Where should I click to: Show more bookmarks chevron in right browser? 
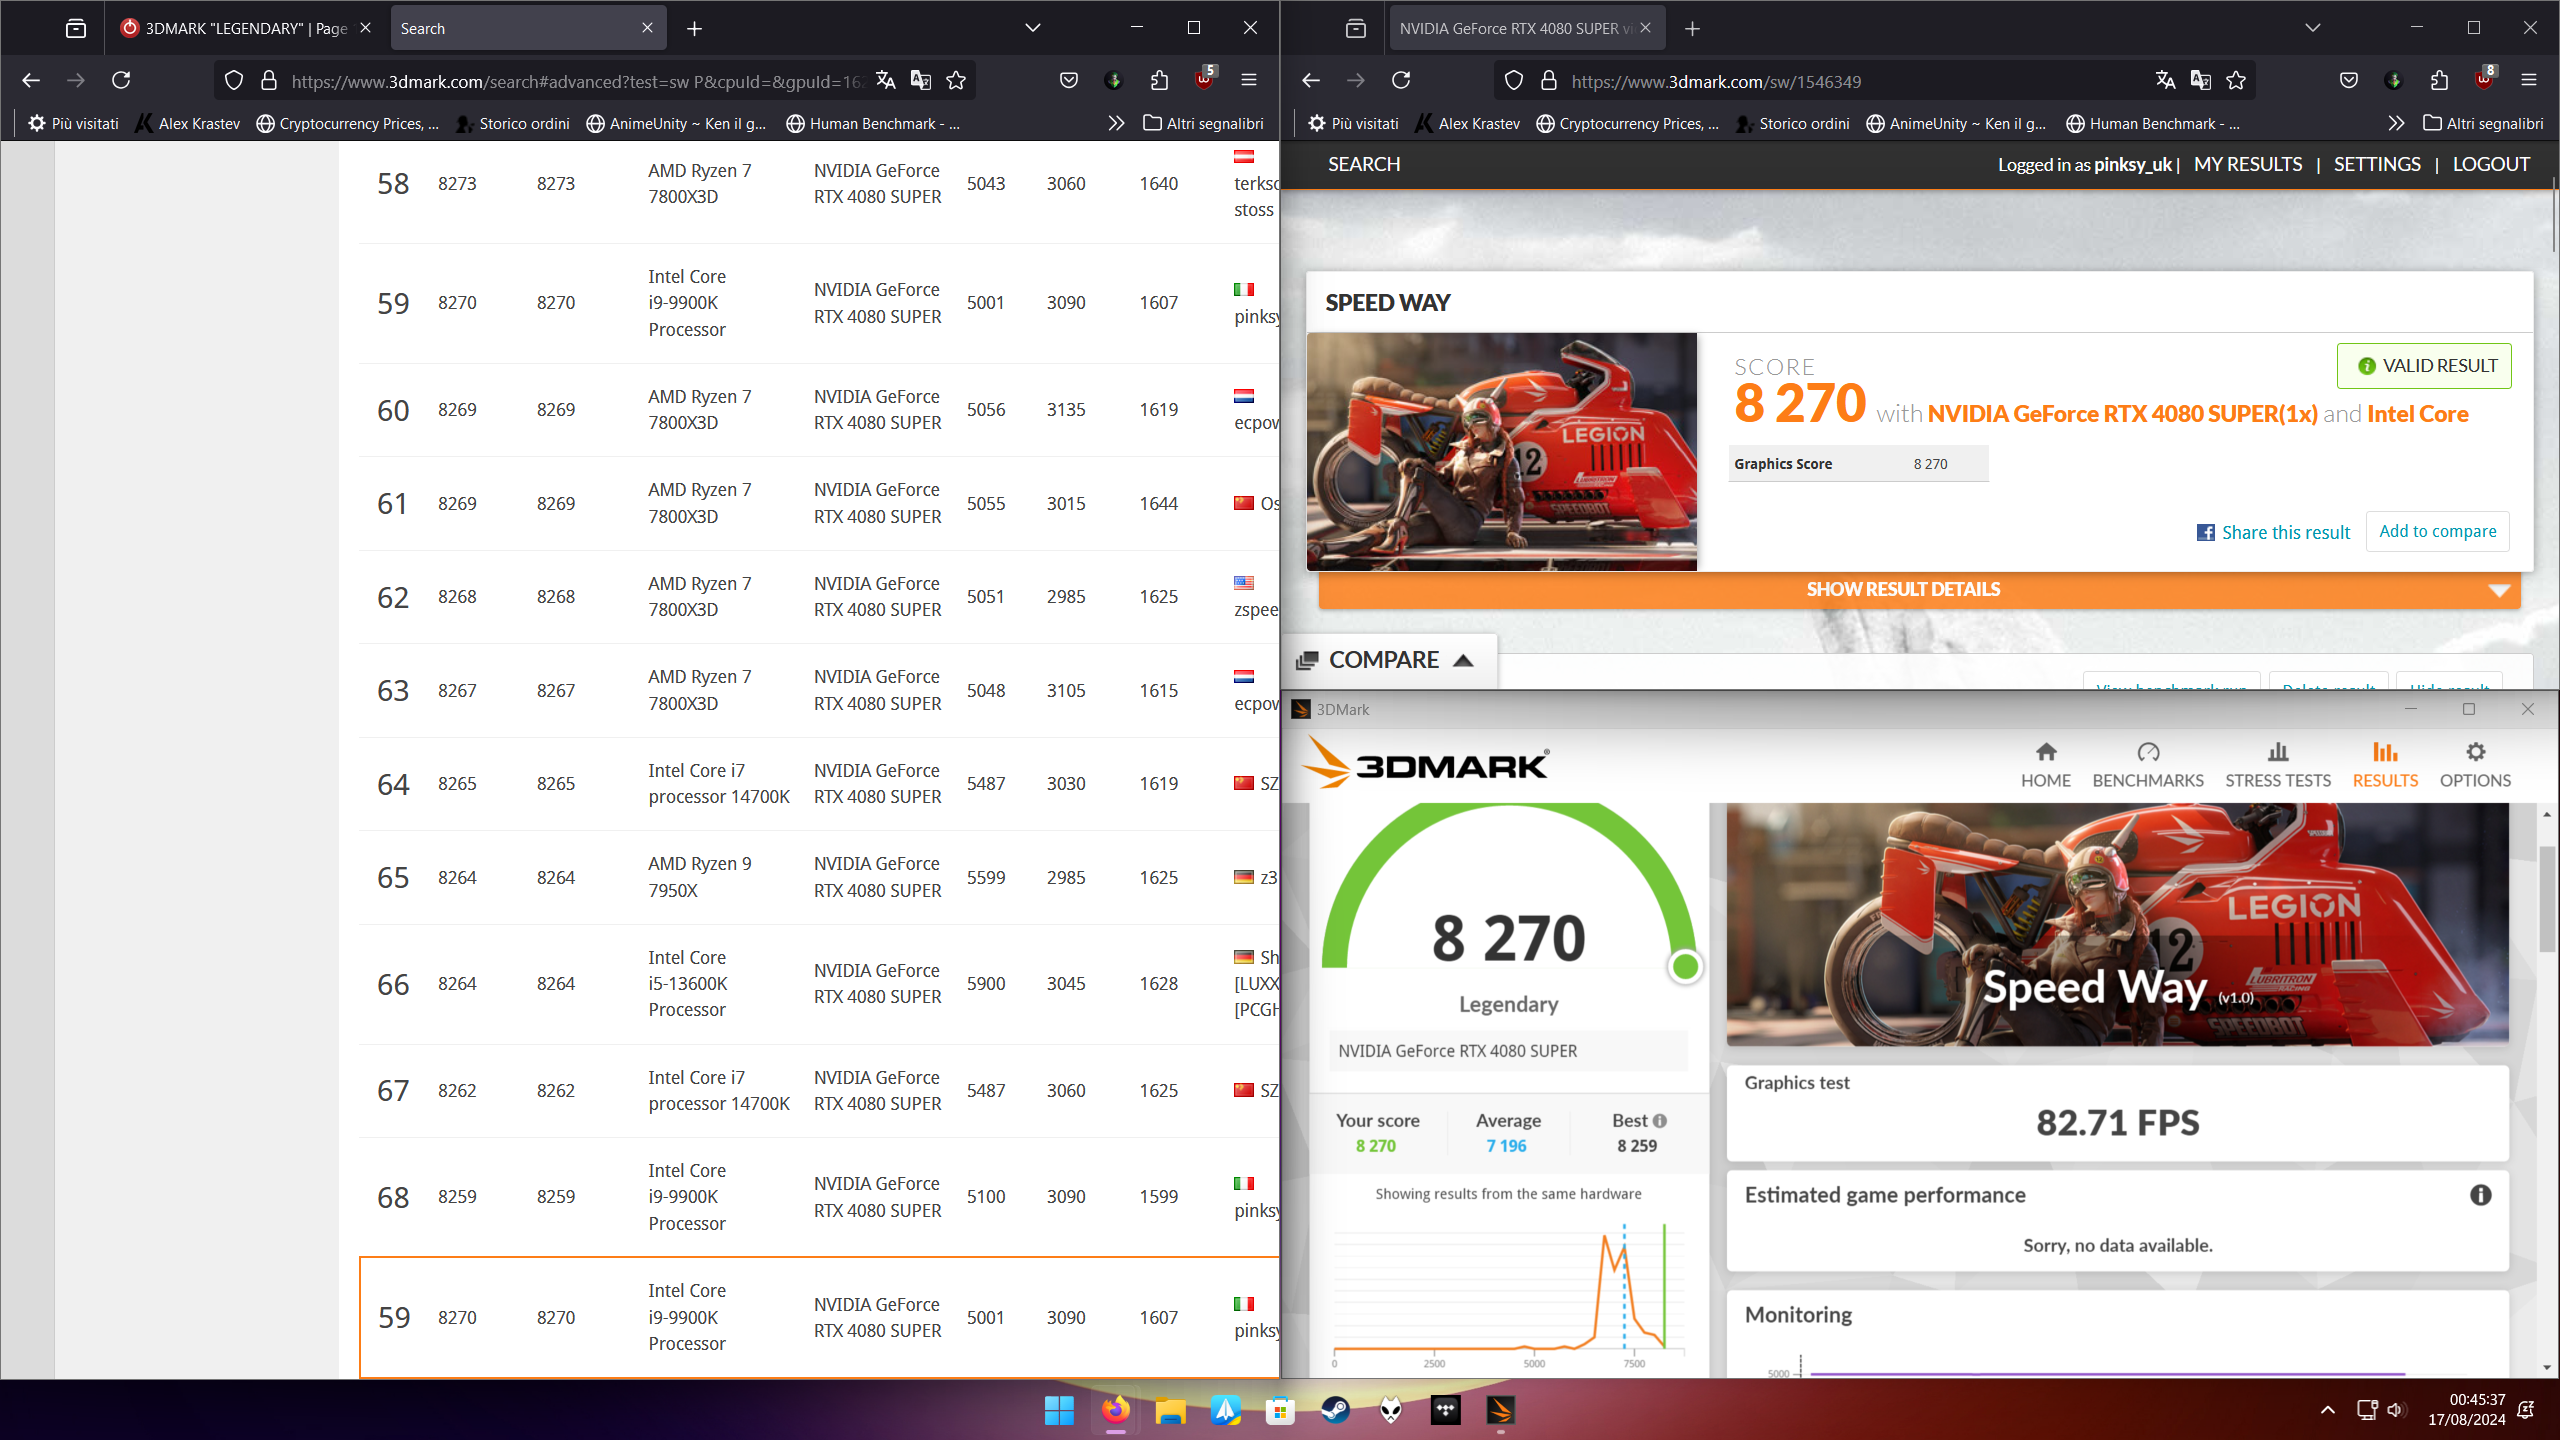[x=2396, y=123]
